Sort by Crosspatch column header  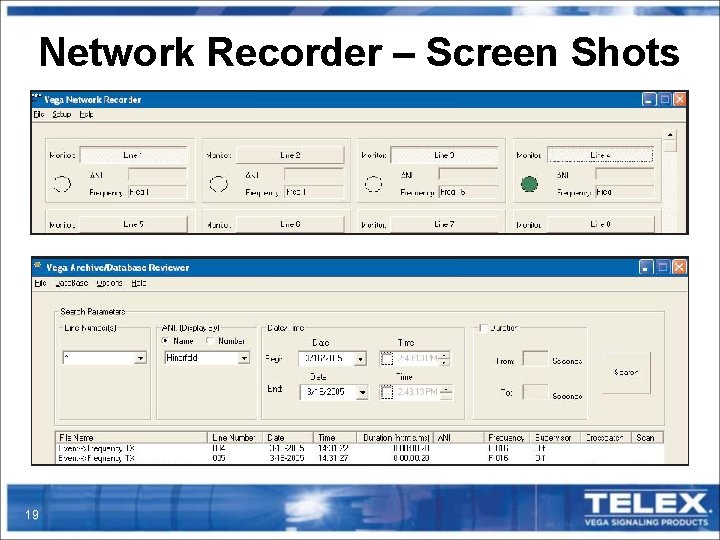point(606,438)
